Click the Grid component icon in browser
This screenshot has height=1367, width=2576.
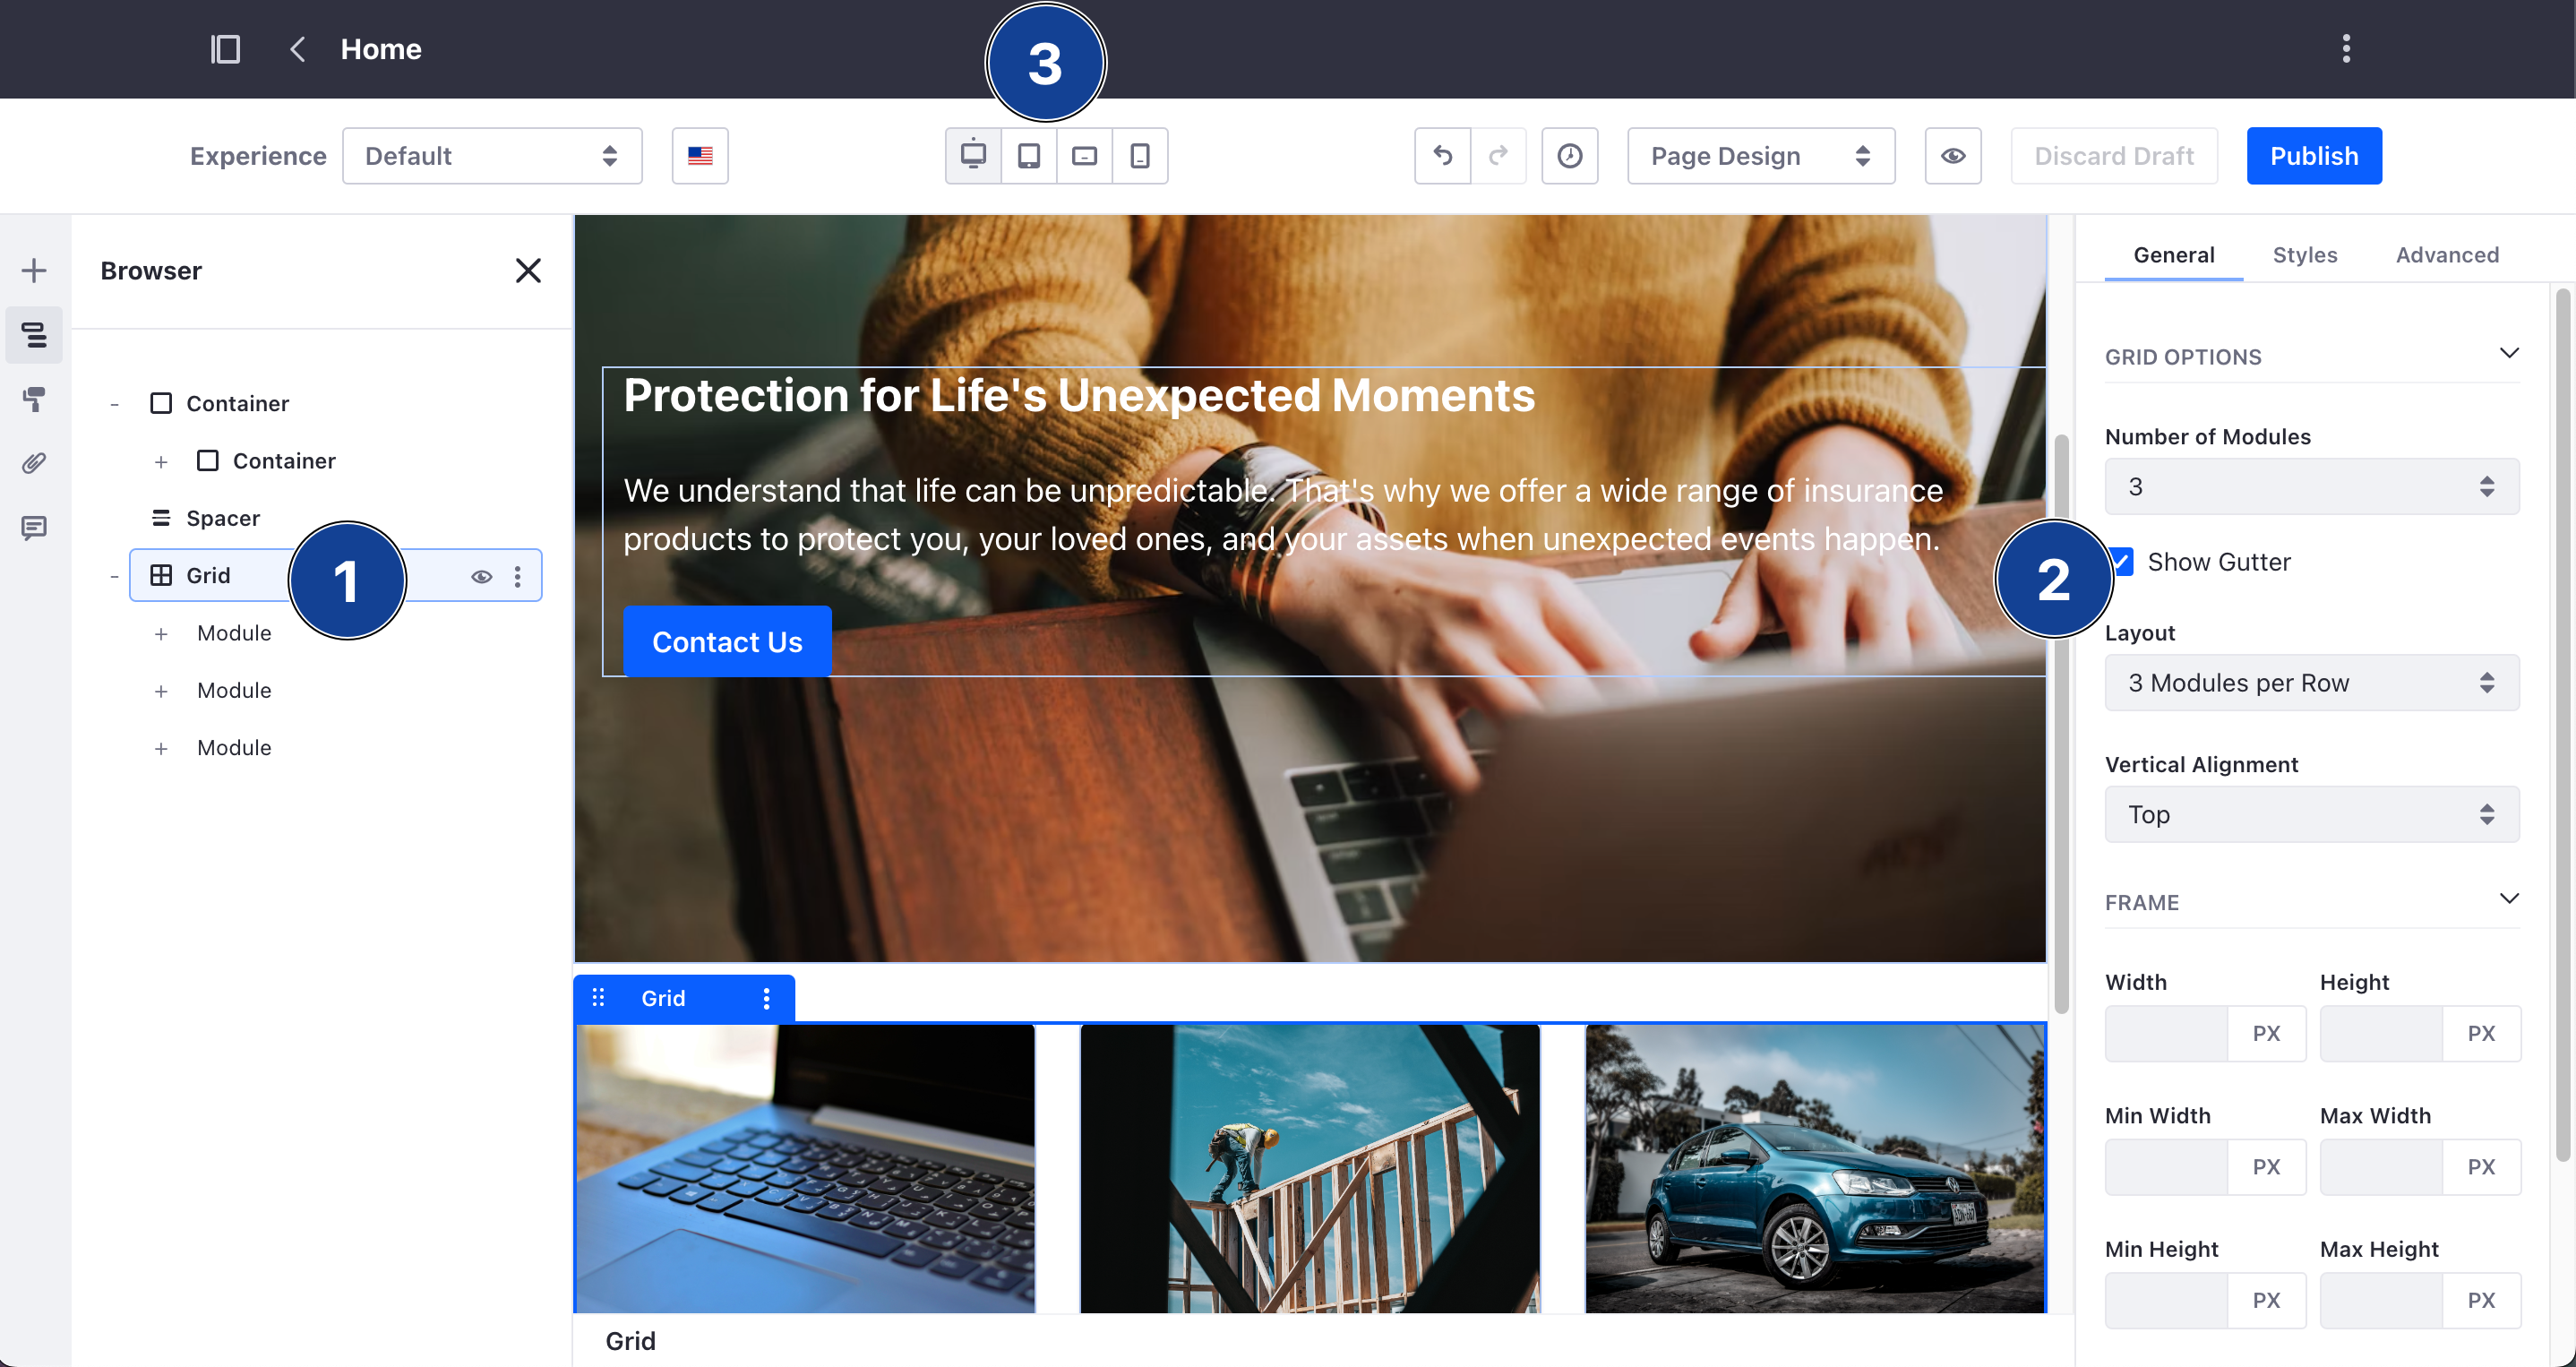point(159,574)
